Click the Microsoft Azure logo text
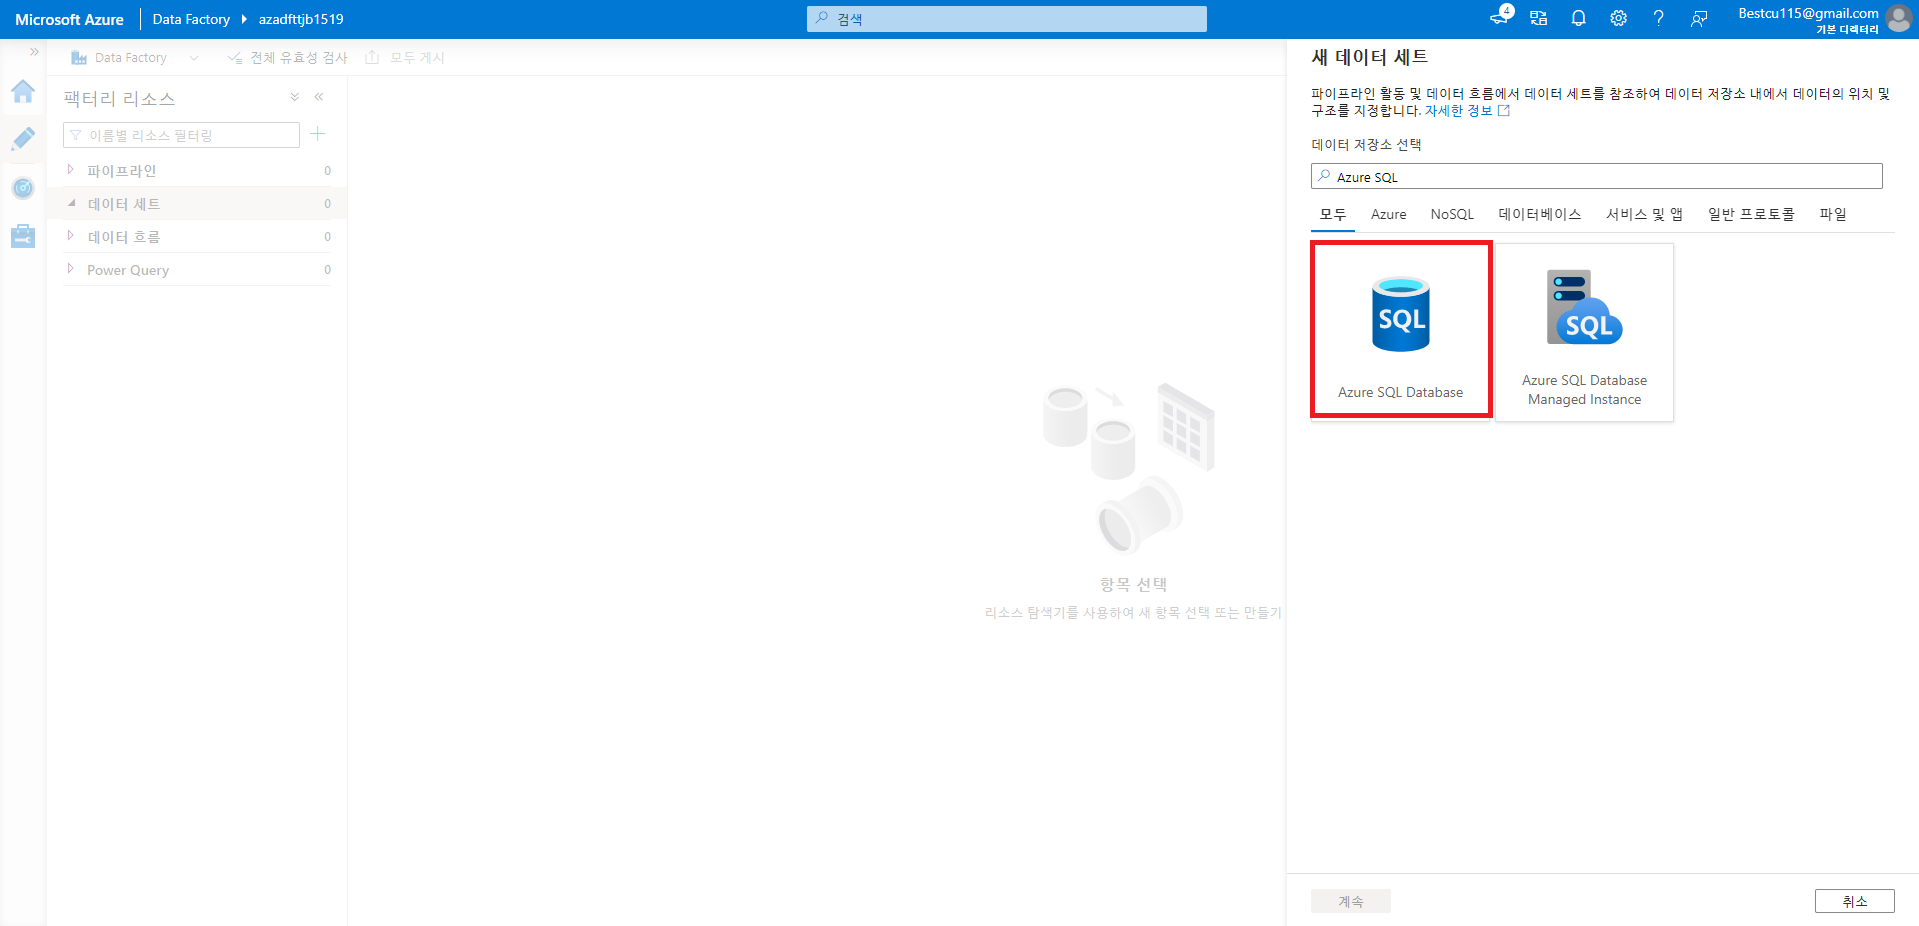 [x=69, y=19]
